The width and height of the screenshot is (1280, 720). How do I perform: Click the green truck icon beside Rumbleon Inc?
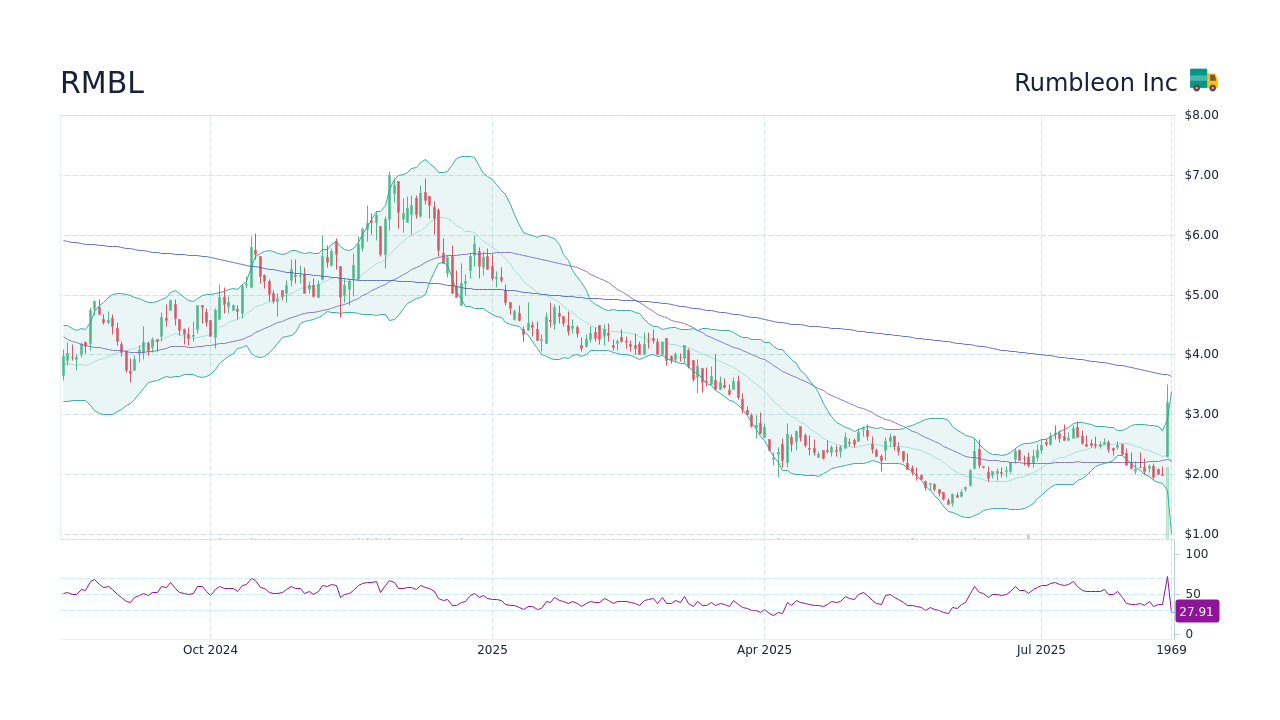(1202, 81)
